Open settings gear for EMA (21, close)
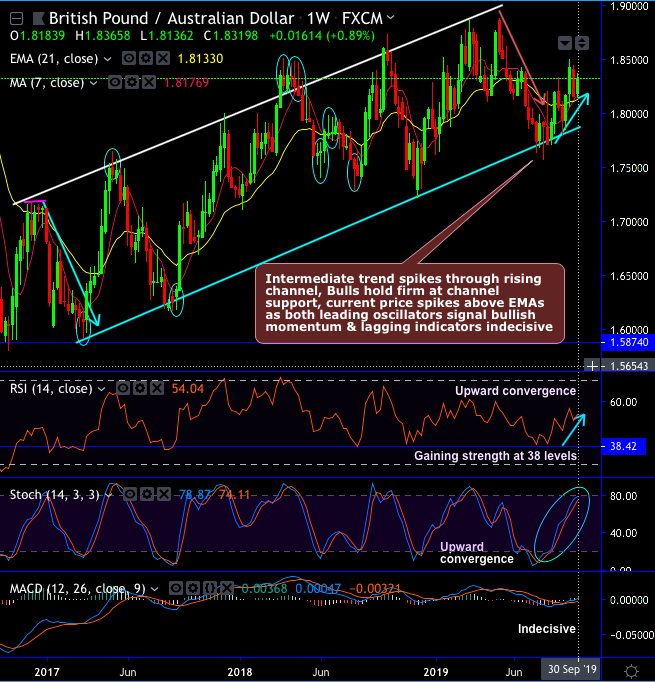Viewport: 655px width, 682px height. (146, 58)
